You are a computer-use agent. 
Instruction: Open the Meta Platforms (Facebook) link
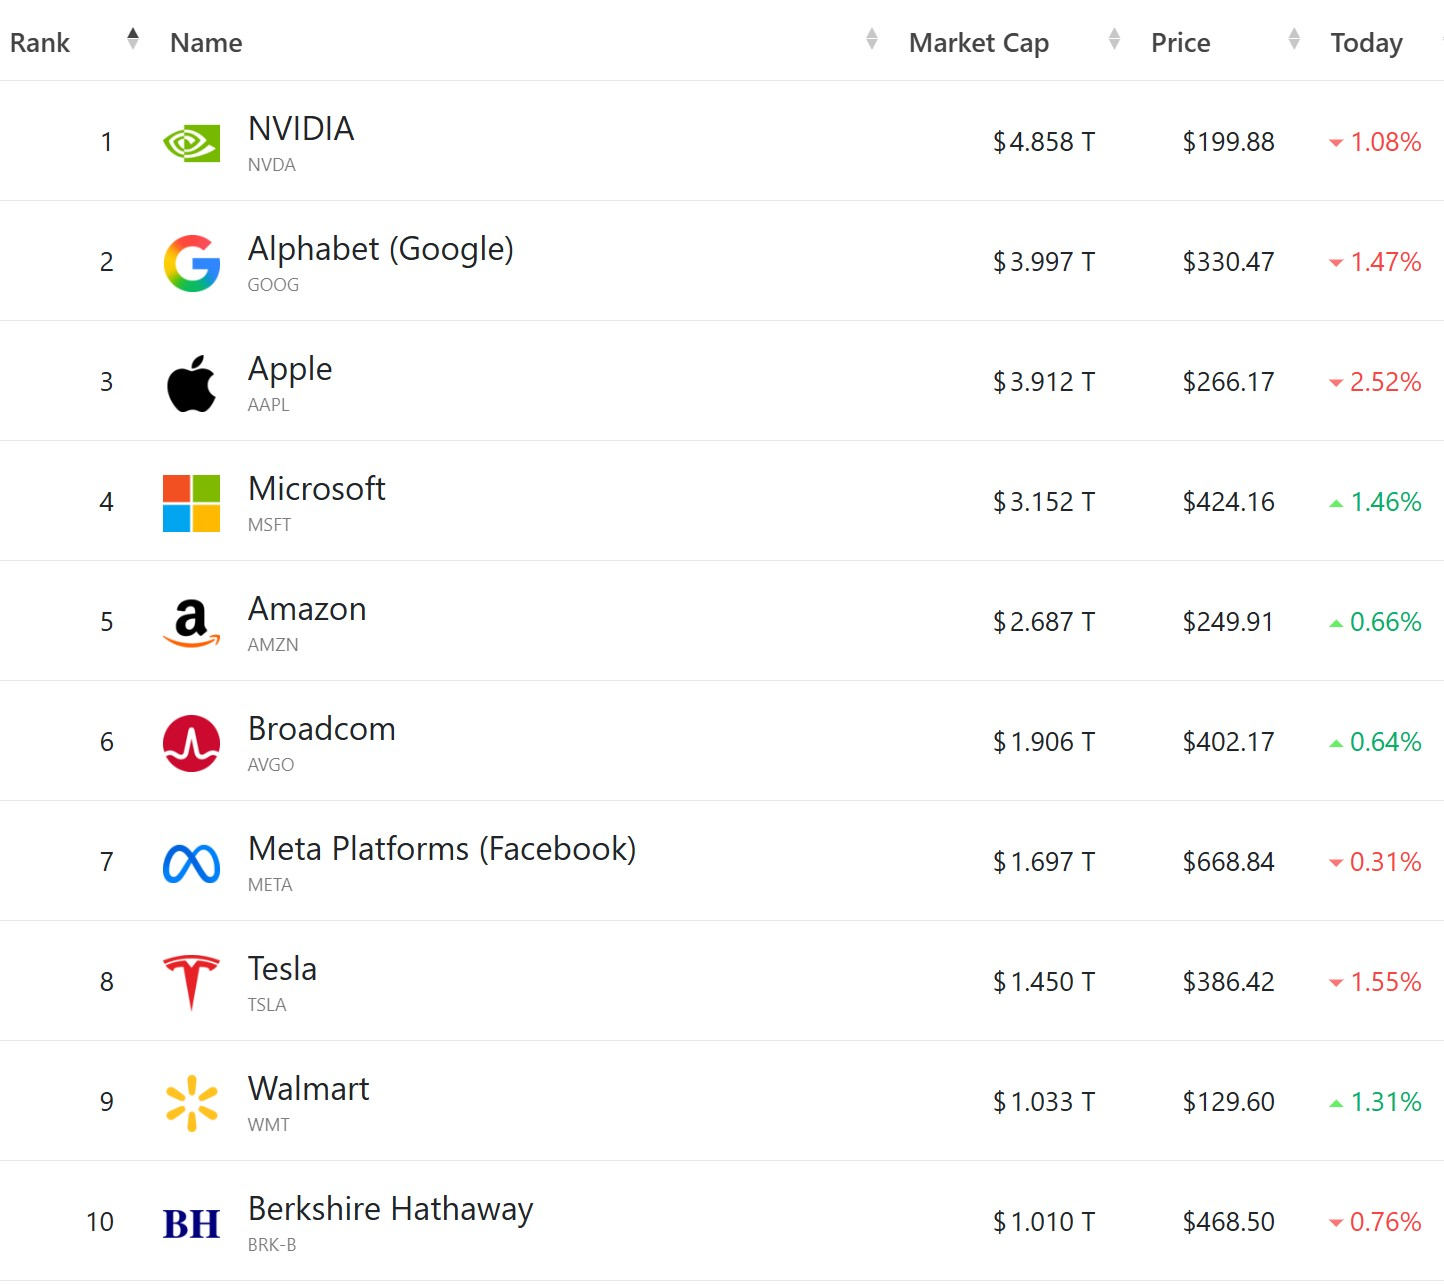coord(441,849)
